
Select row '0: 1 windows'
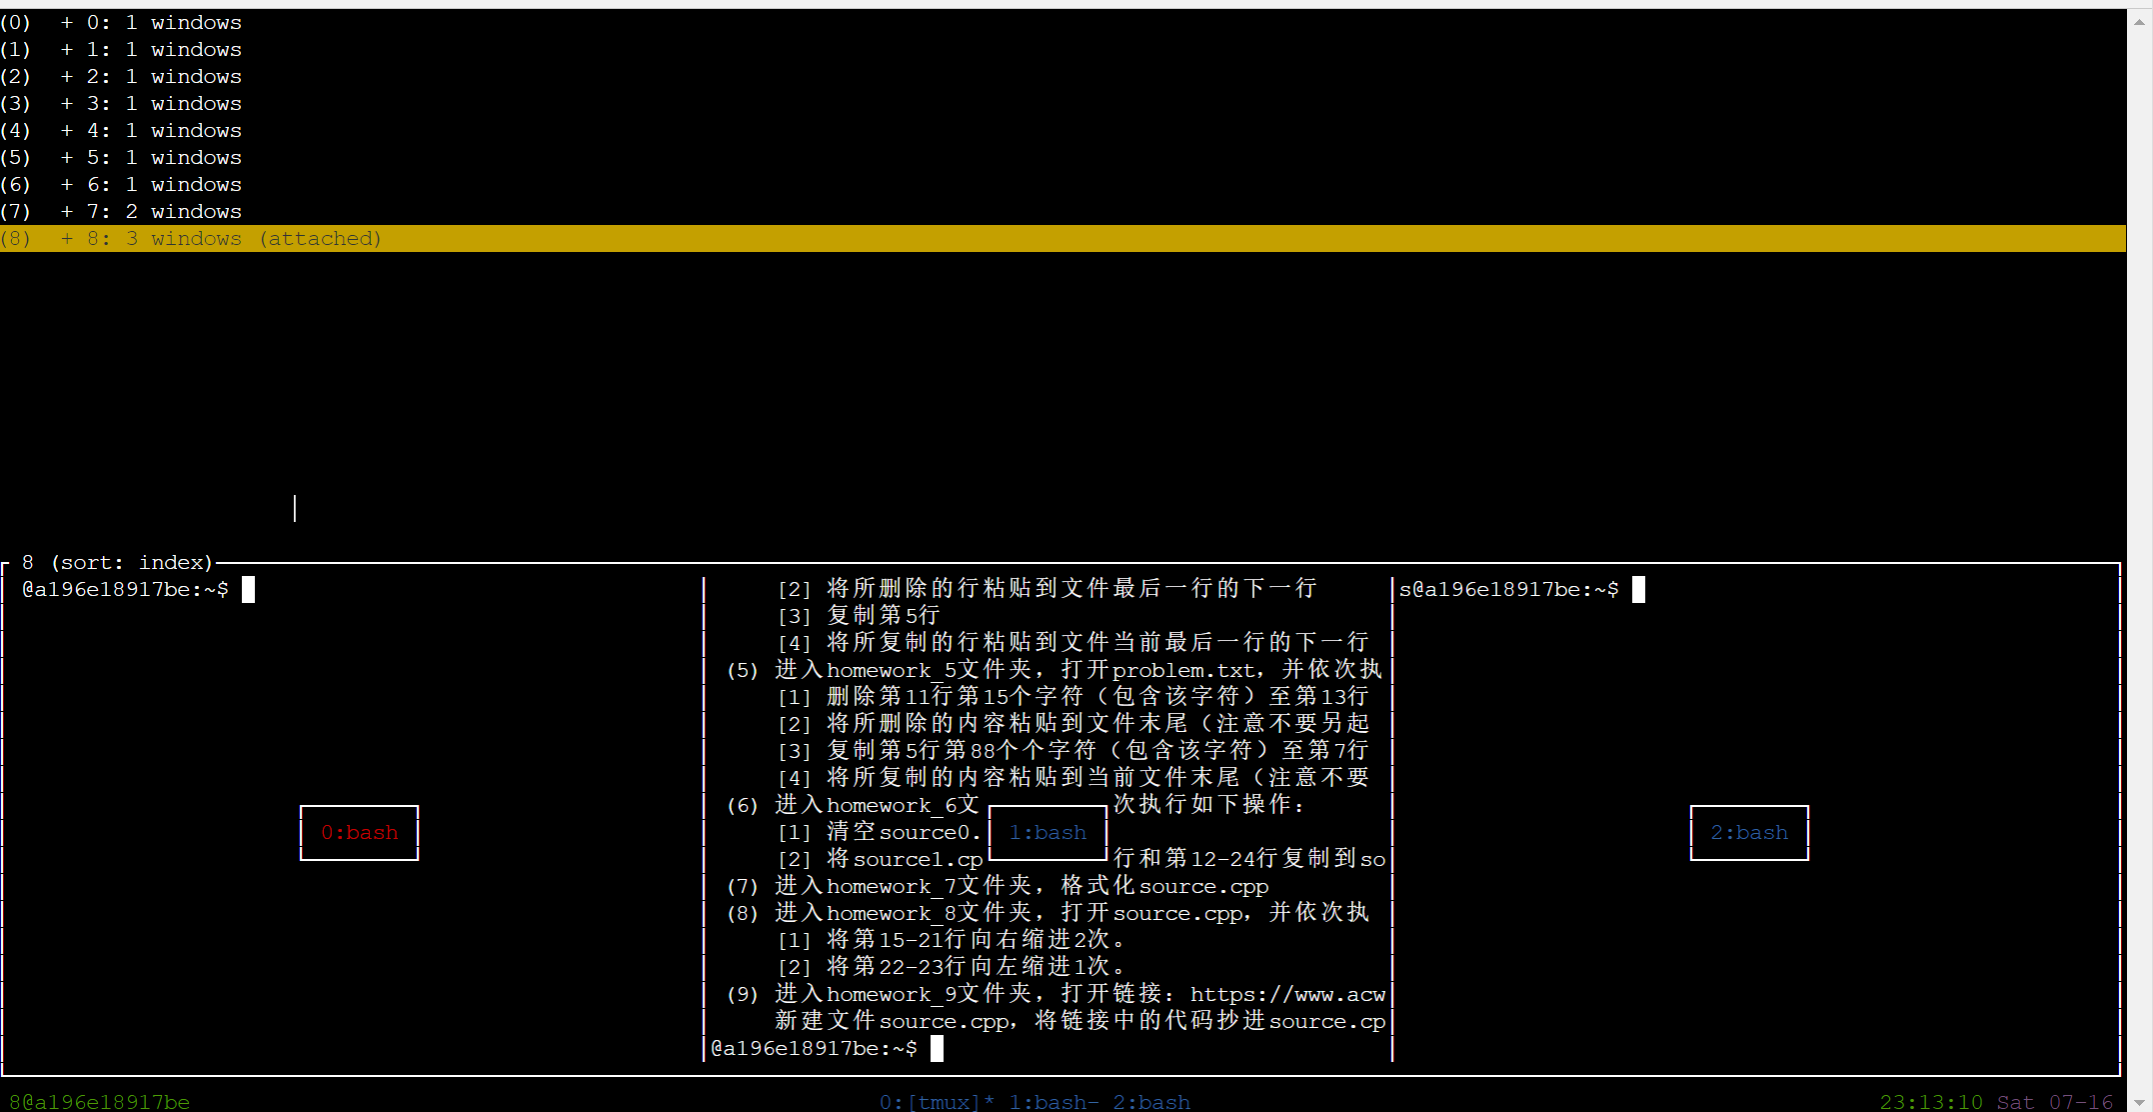[x=1063, y=22]
